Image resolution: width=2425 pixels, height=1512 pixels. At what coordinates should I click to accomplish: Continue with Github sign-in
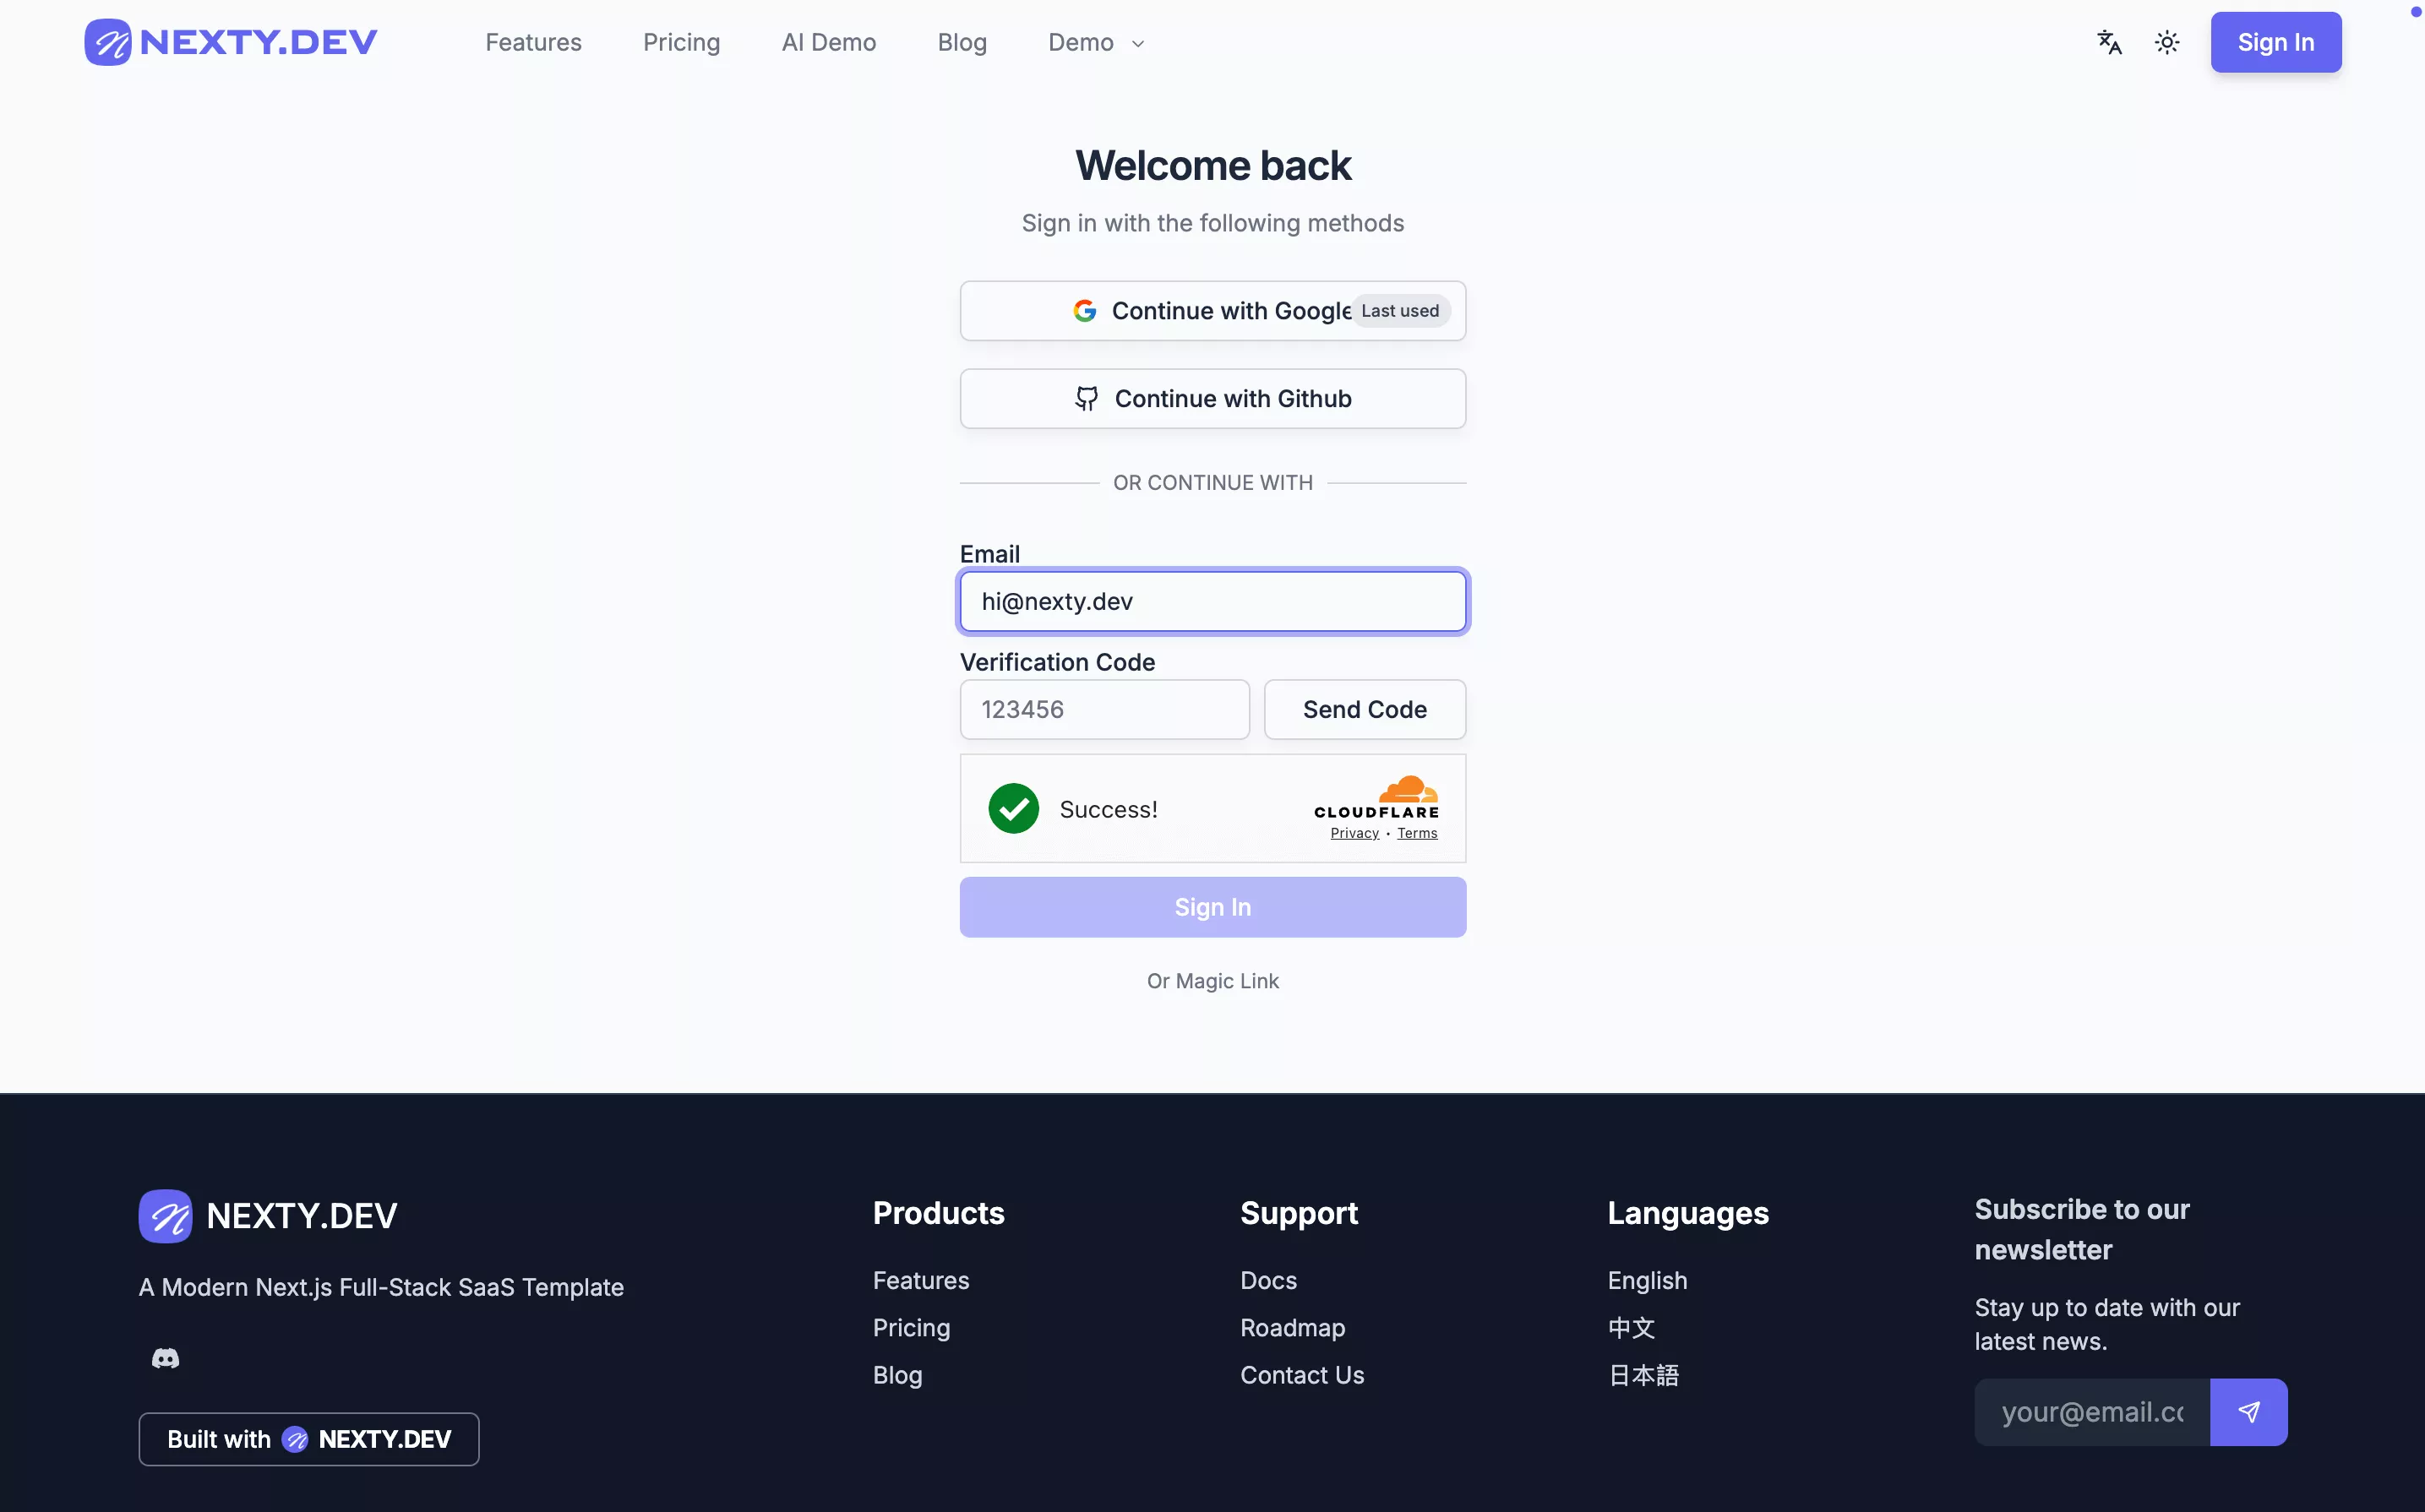tap(1212, 399)
